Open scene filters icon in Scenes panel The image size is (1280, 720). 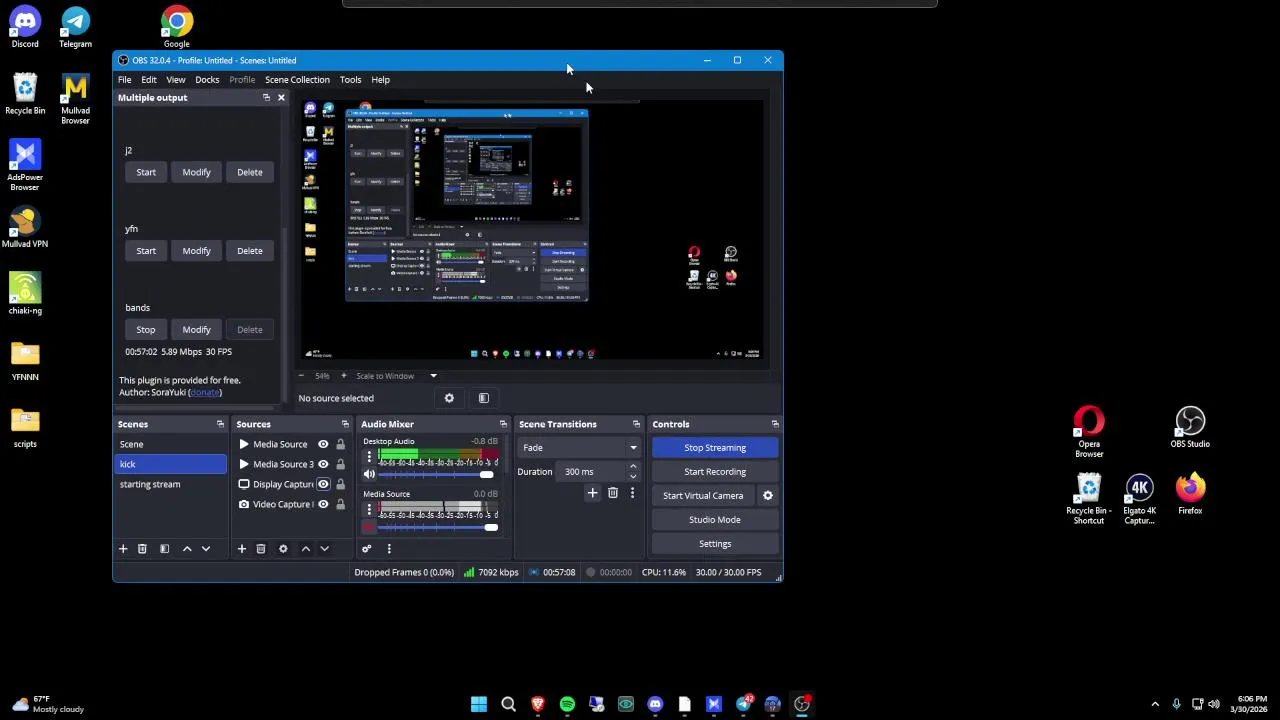point(164,548)
